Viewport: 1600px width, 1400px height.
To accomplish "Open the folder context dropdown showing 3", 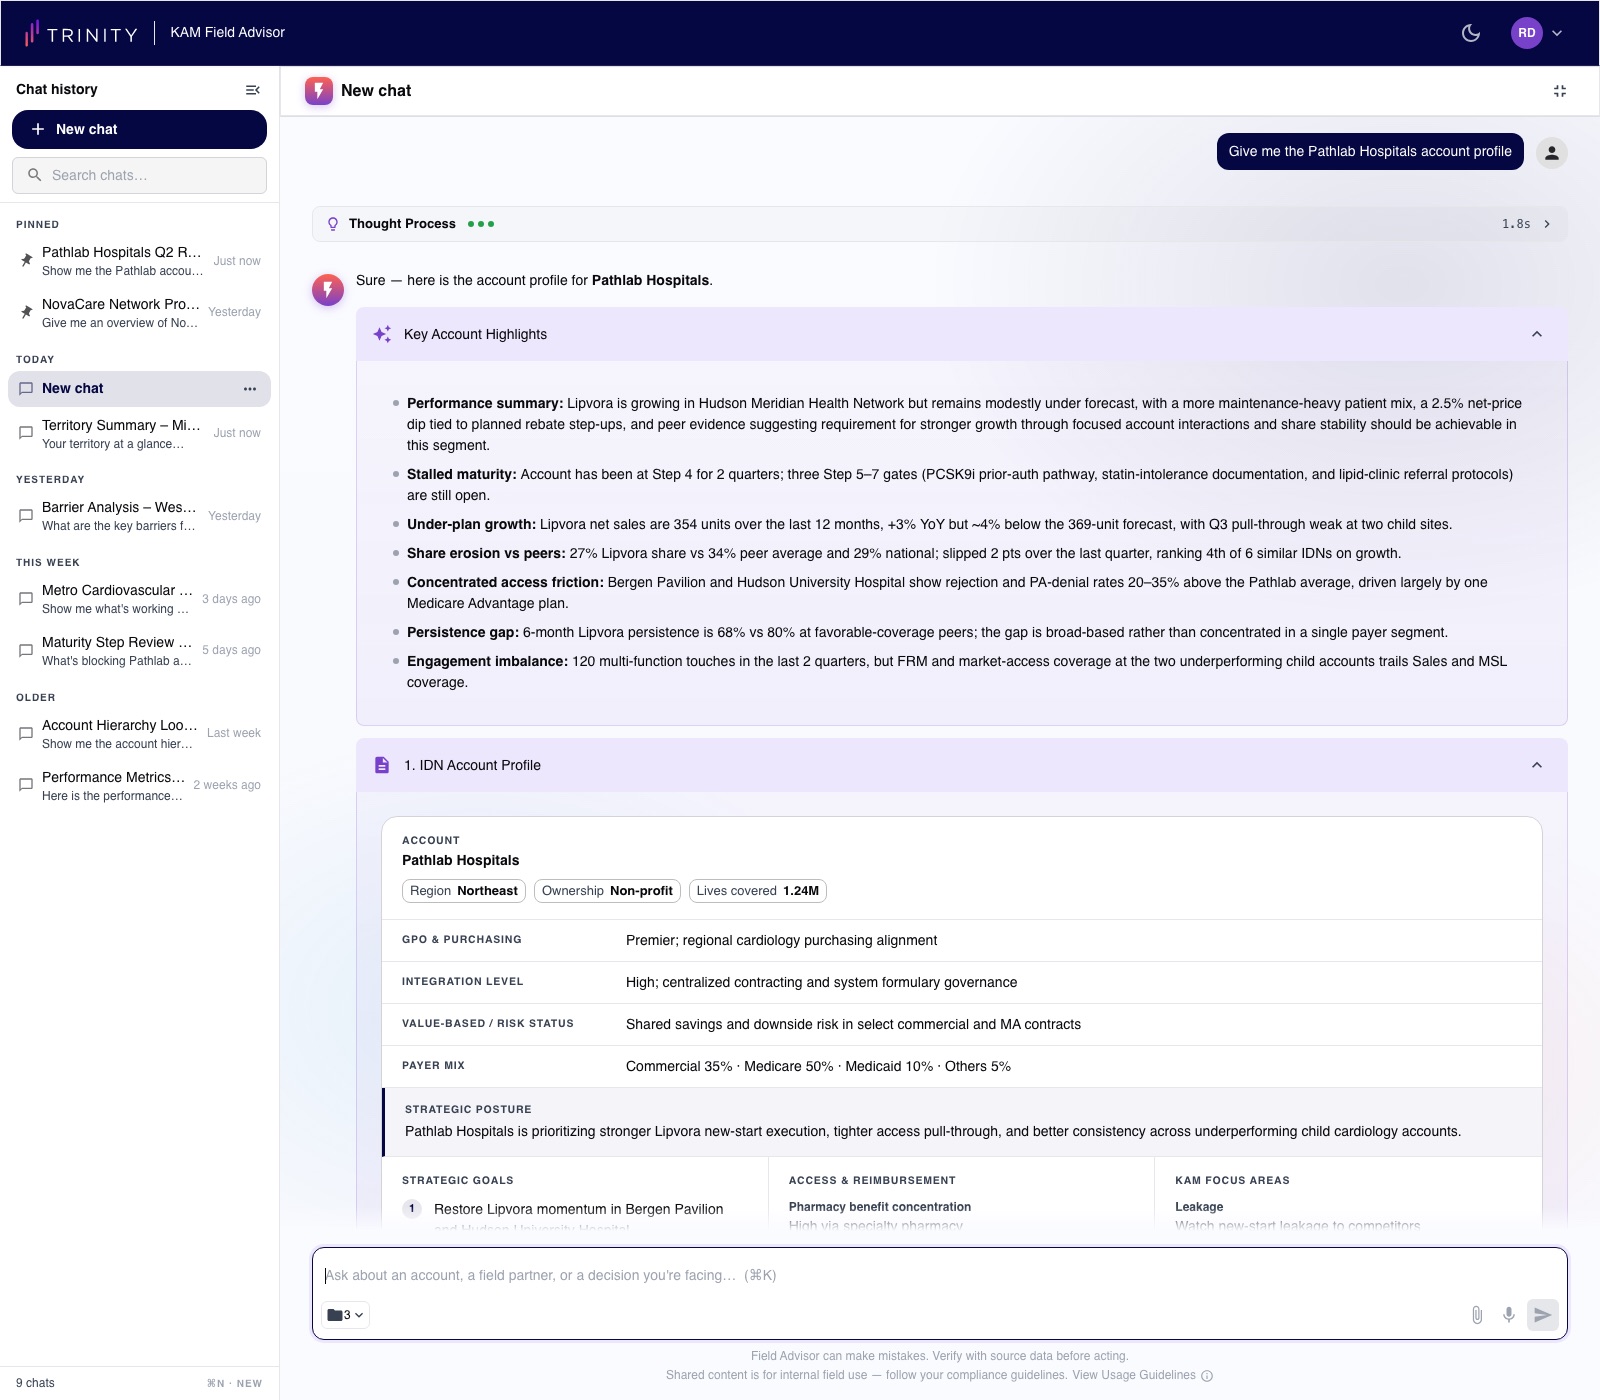I will [x=346, y=1315].
